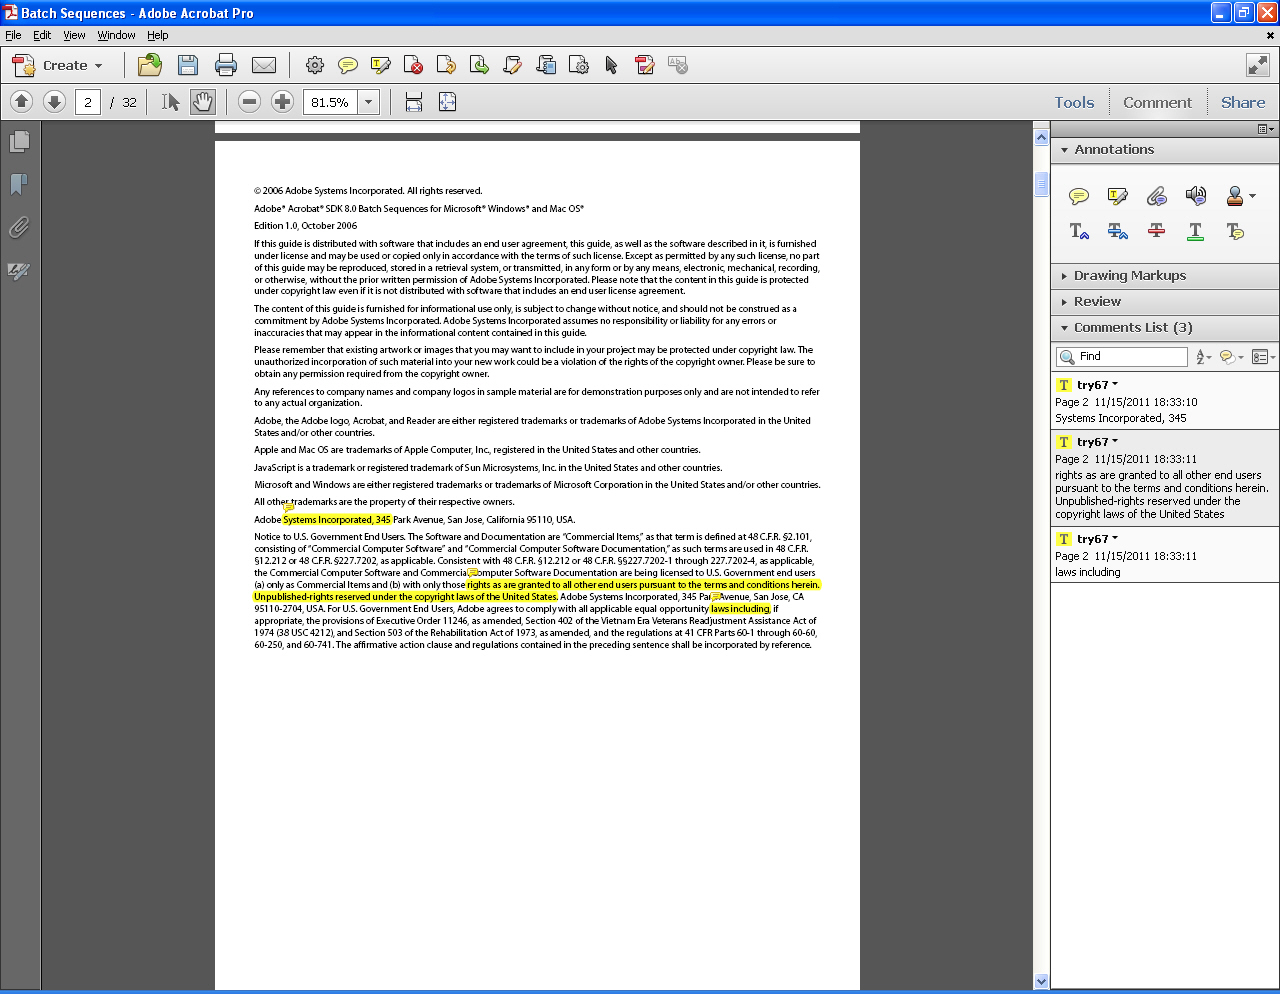Select the Sticky Note tool in Annotations

coord(1078,197)
